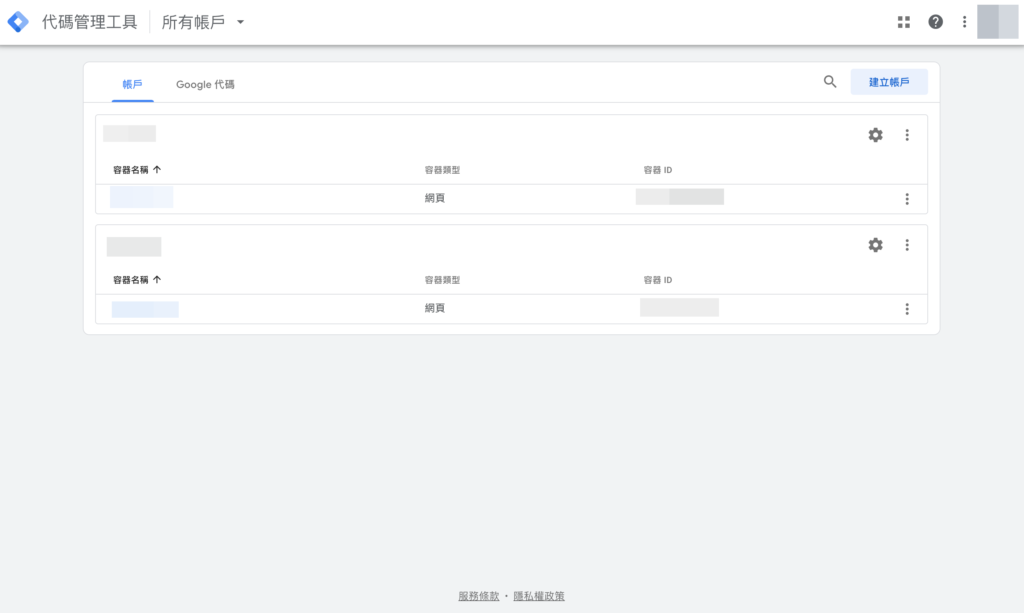Switch to the 帳戶 tab

pyautogui.click(x=133, y=84)
